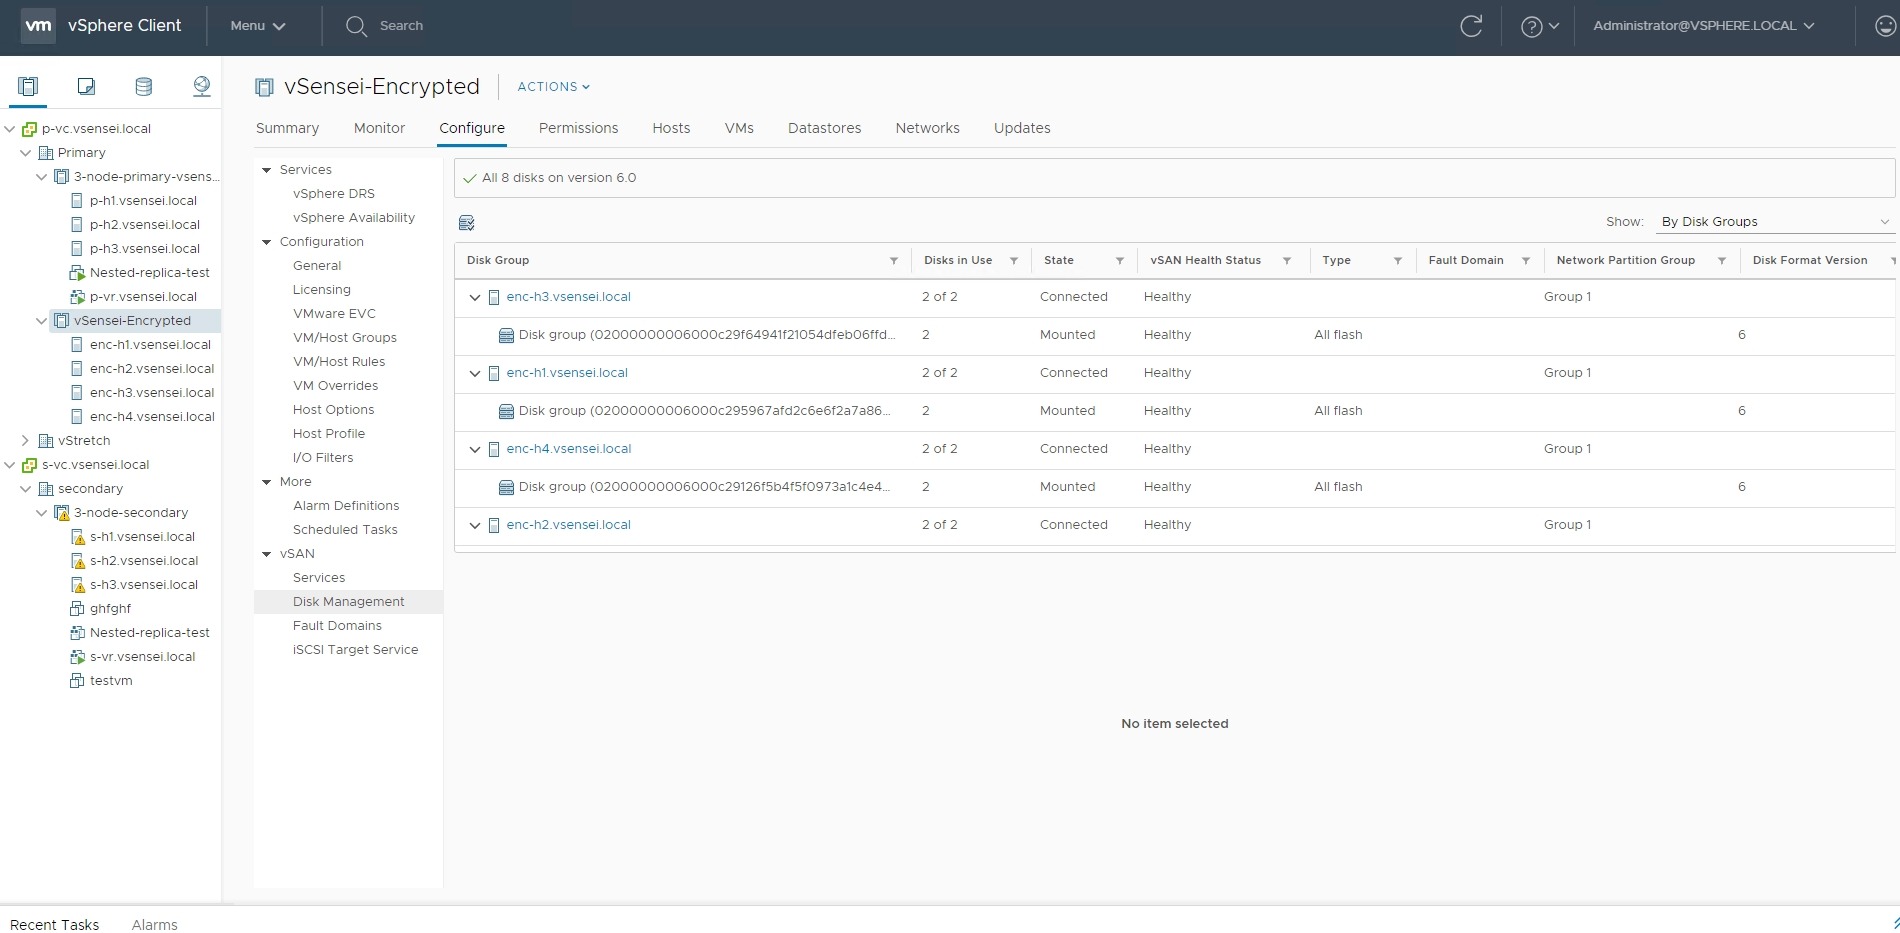Expand the vStretch datacenter tree node
Viewport: 1900px width, 933px height.
(25, 441)
